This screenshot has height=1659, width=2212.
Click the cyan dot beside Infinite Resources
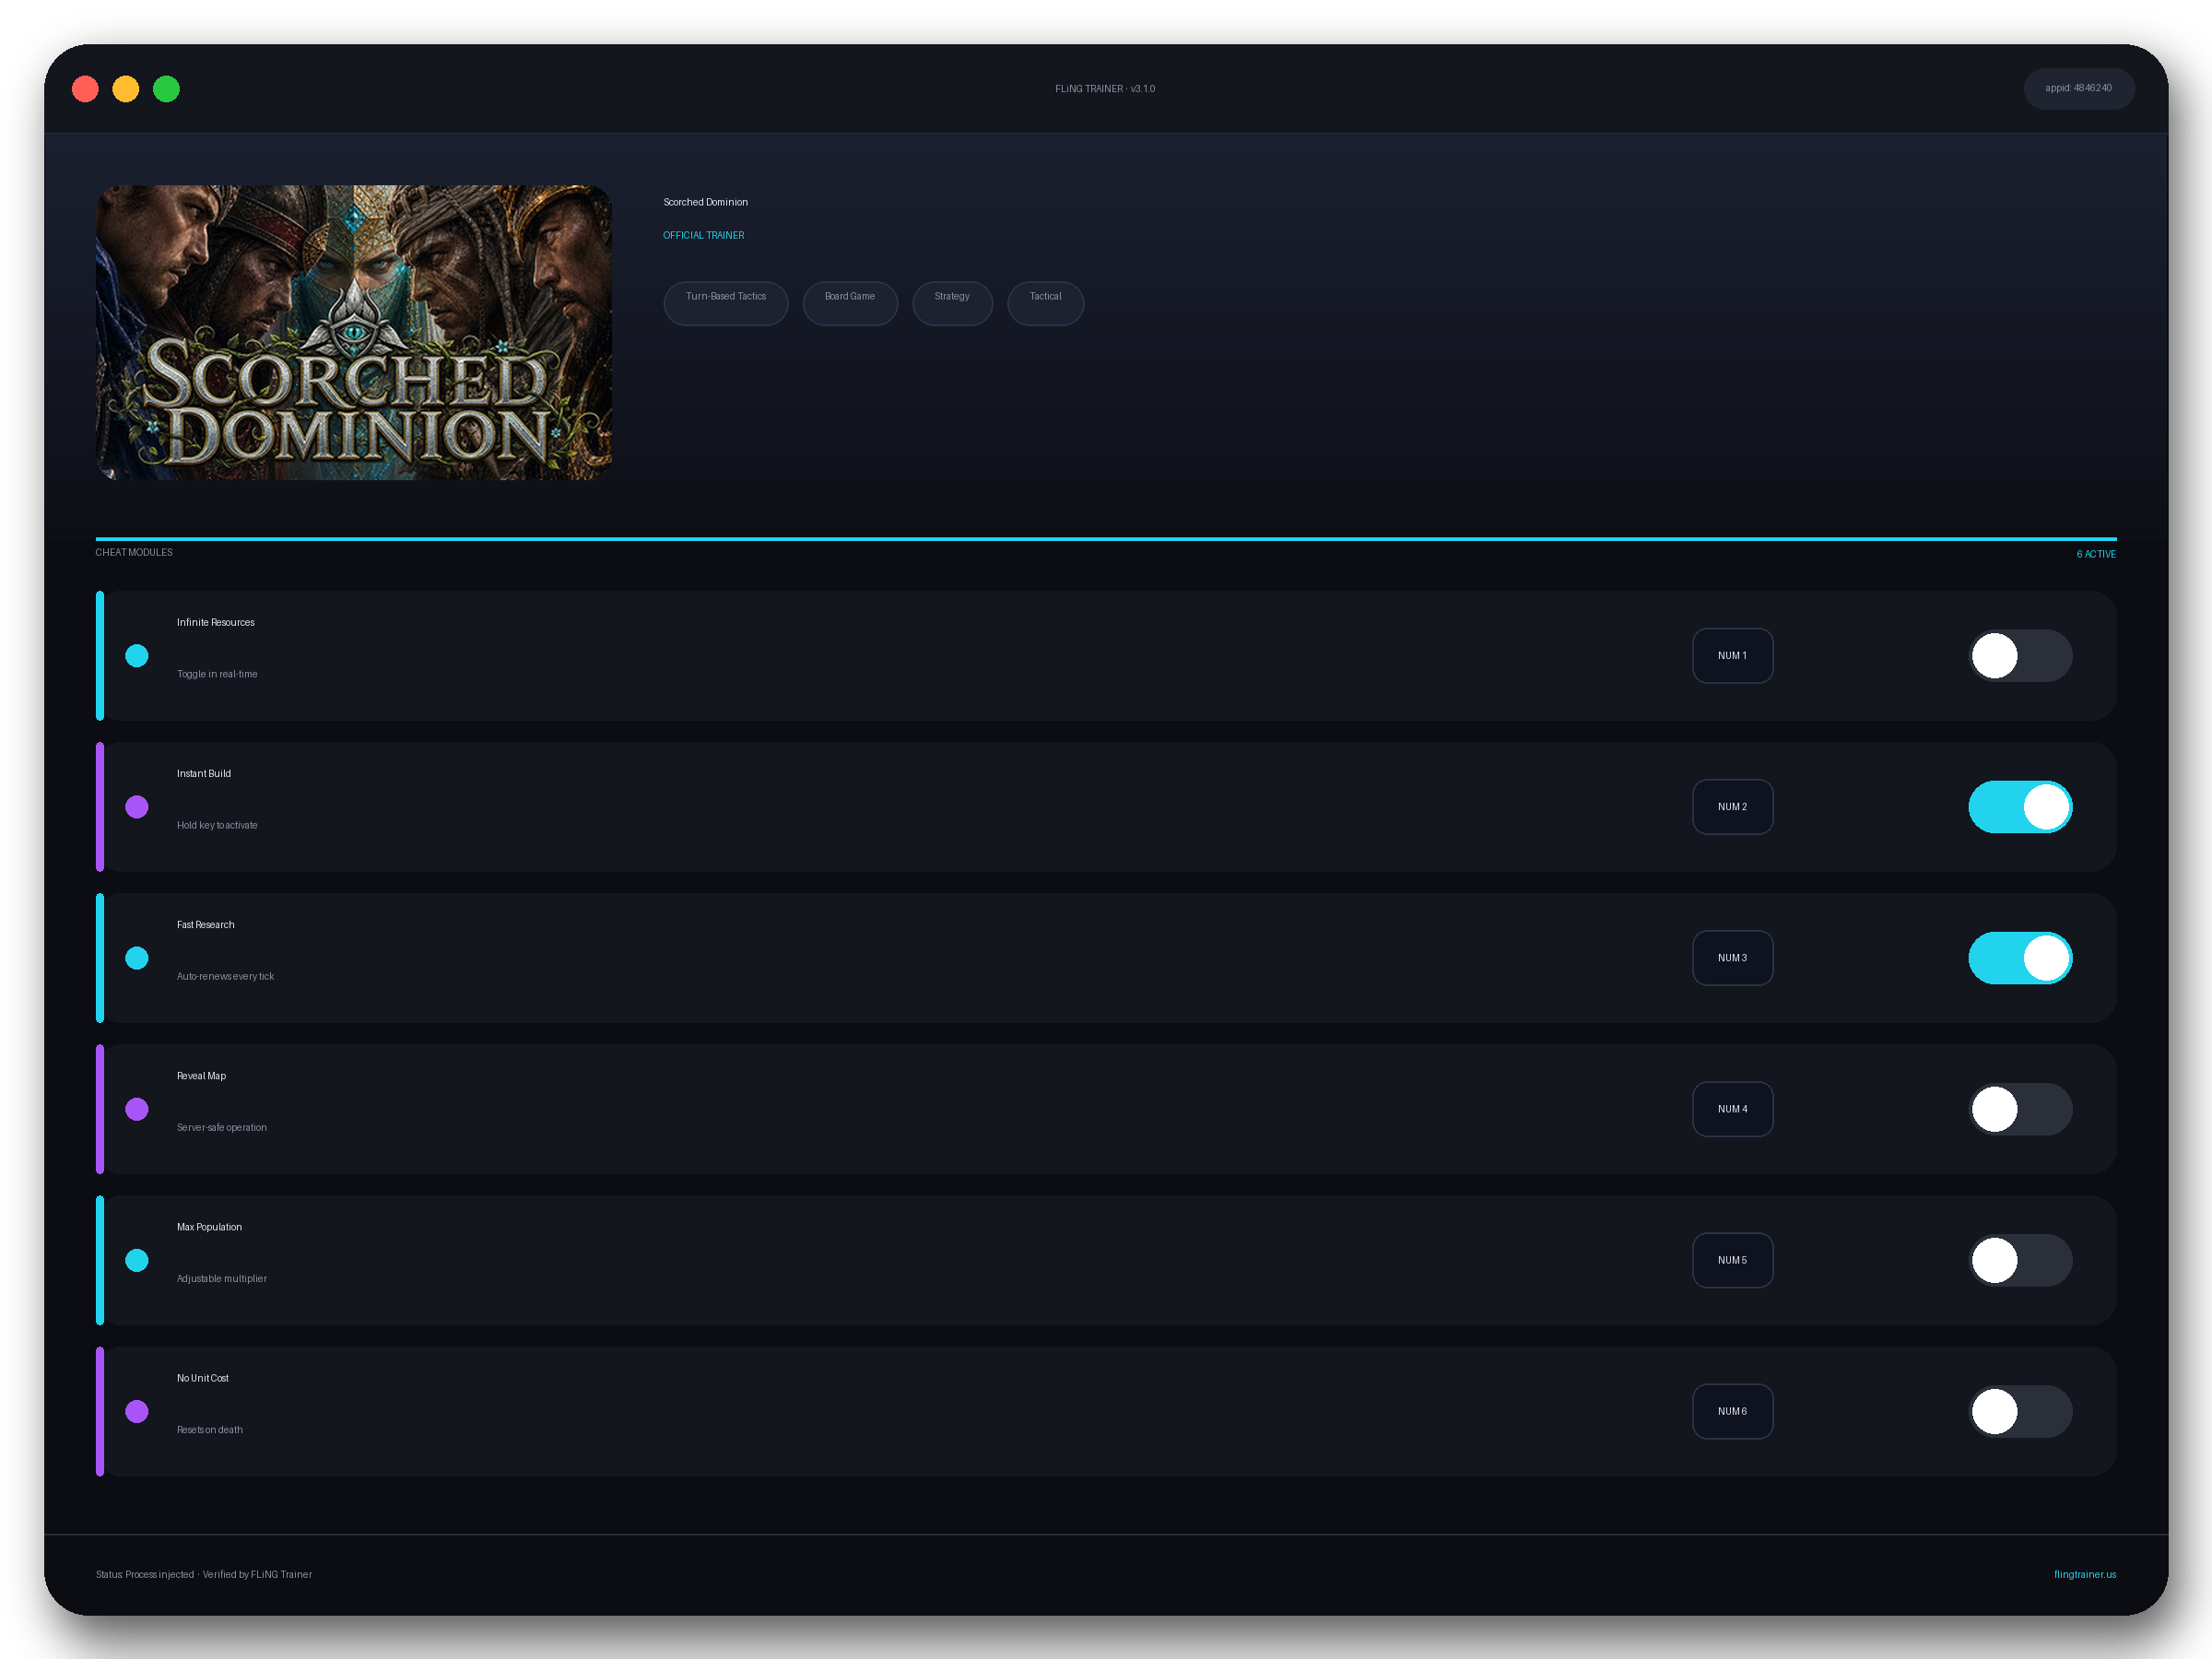tap(137, 656)
